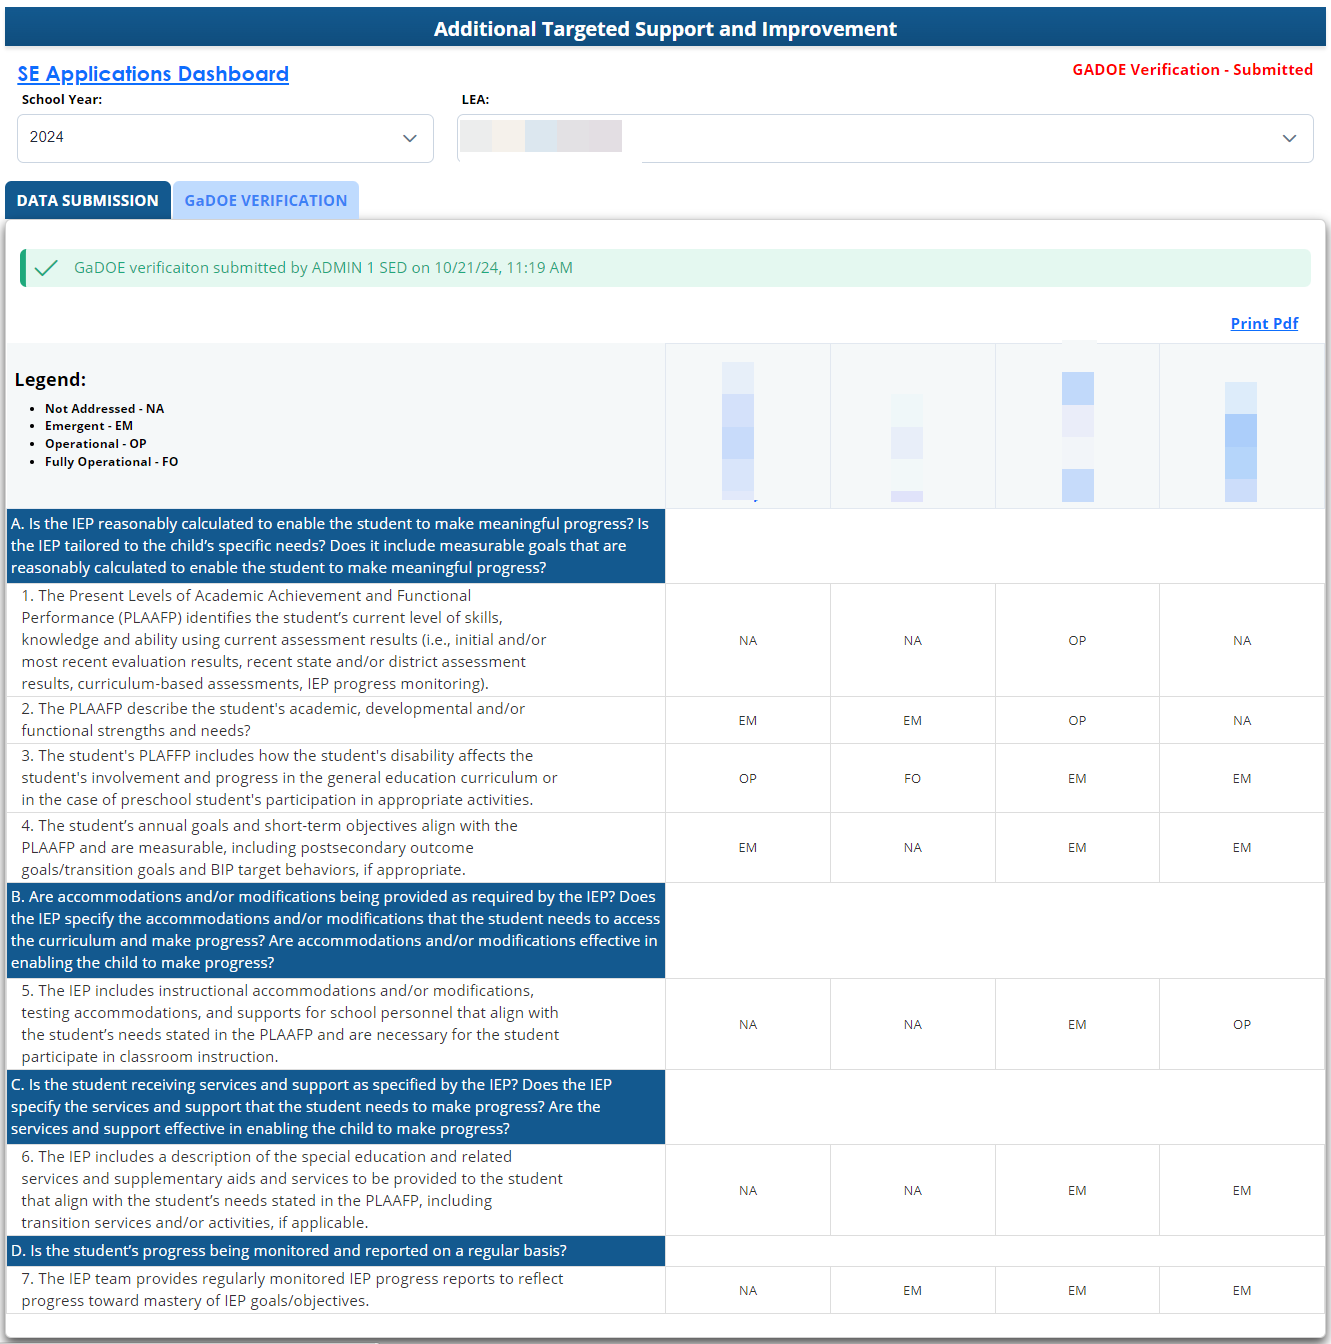Click section C header about services and support
1331x1344 pixels.
tap(335, 1107)
